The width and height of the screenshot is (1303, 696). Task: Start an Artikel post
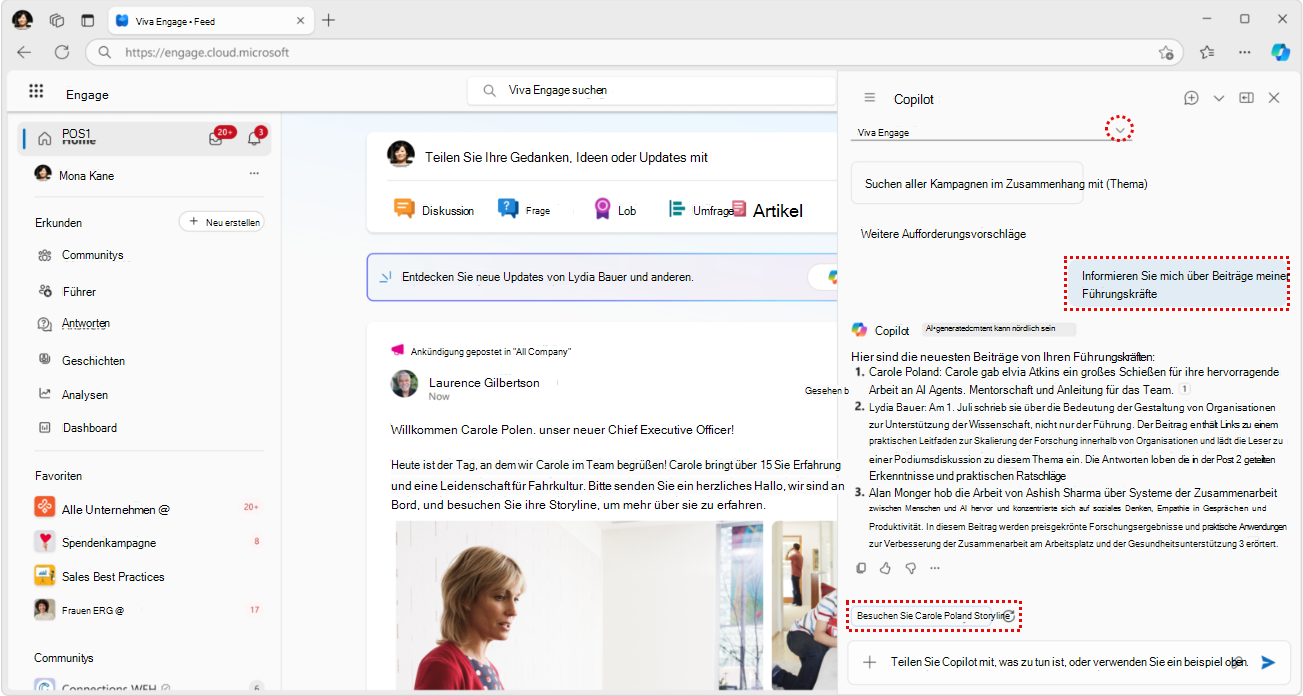(768, 210)
